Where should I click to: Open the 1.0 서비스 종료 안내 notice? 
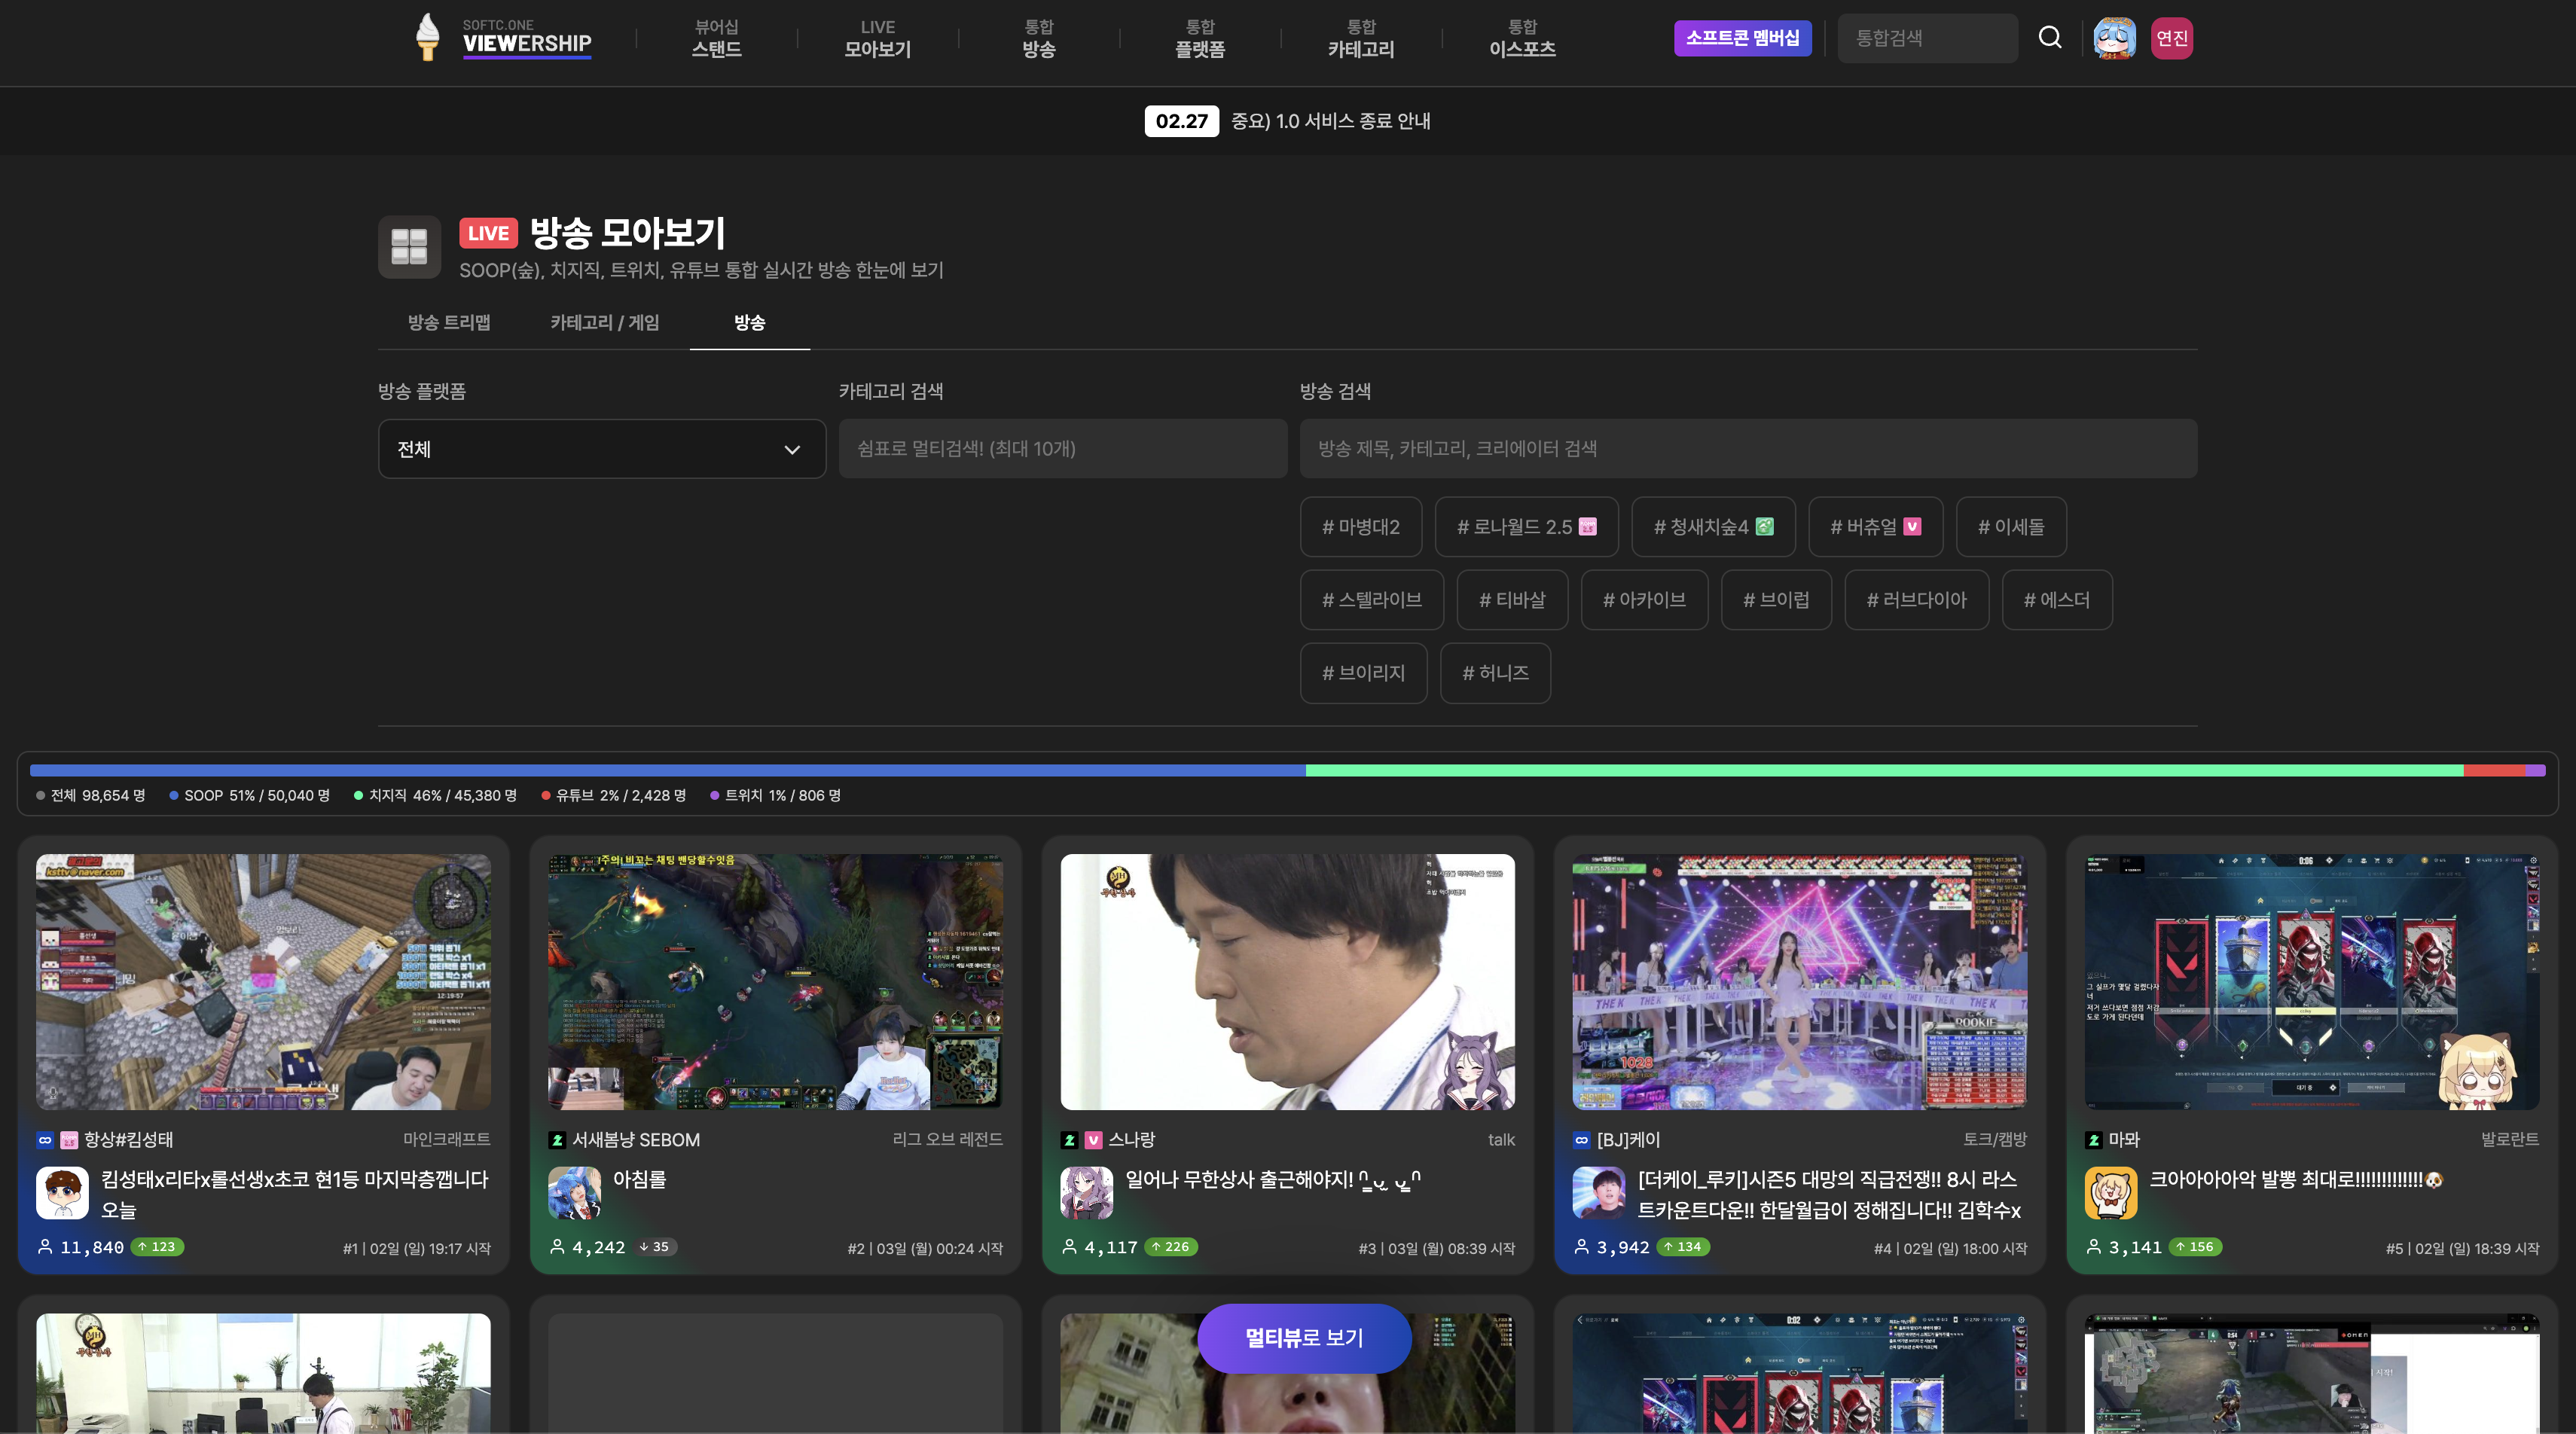pos(1330,121)
